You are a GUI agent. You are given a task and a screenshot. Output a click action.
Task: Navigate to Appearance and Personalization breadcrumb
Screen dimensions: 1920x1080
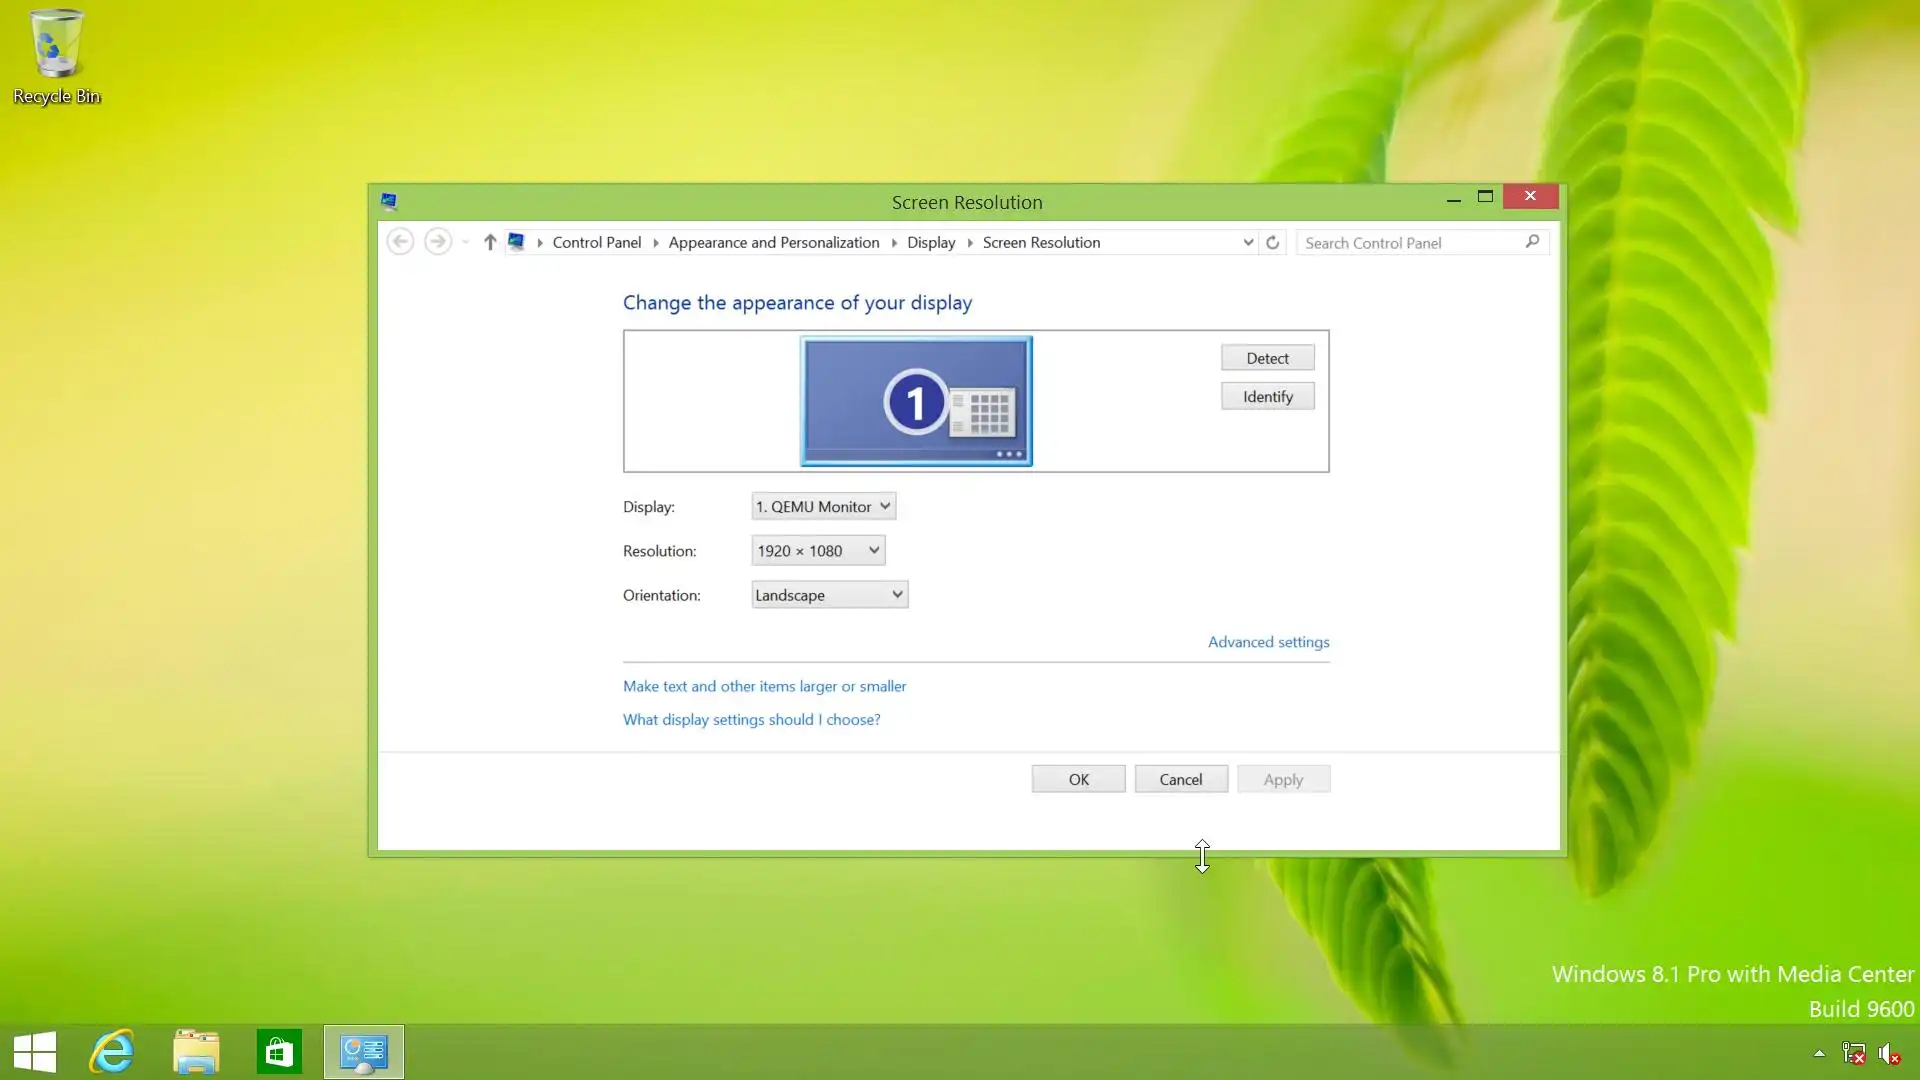point(773,243)
